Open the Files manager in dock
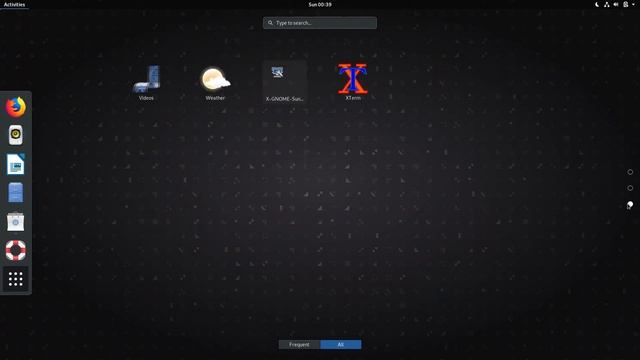640x360 pixels. (16, 193)
